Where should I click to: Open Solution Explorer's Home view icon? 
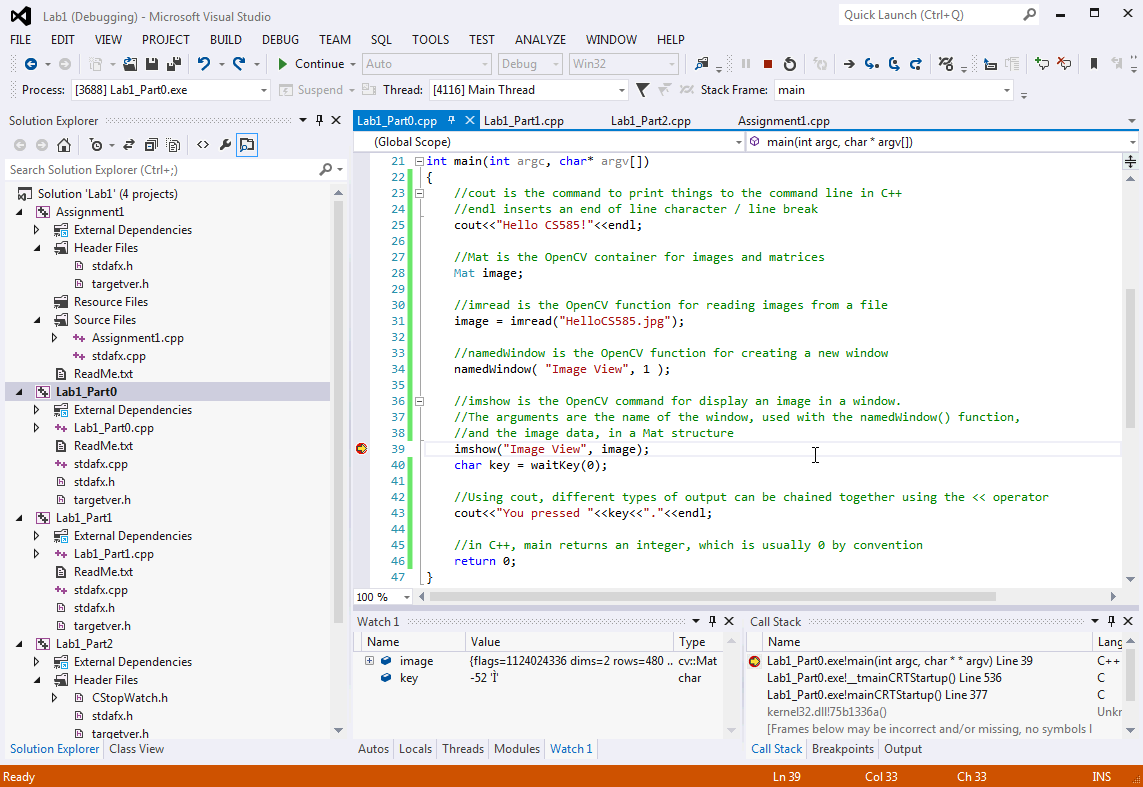point(64,145)
